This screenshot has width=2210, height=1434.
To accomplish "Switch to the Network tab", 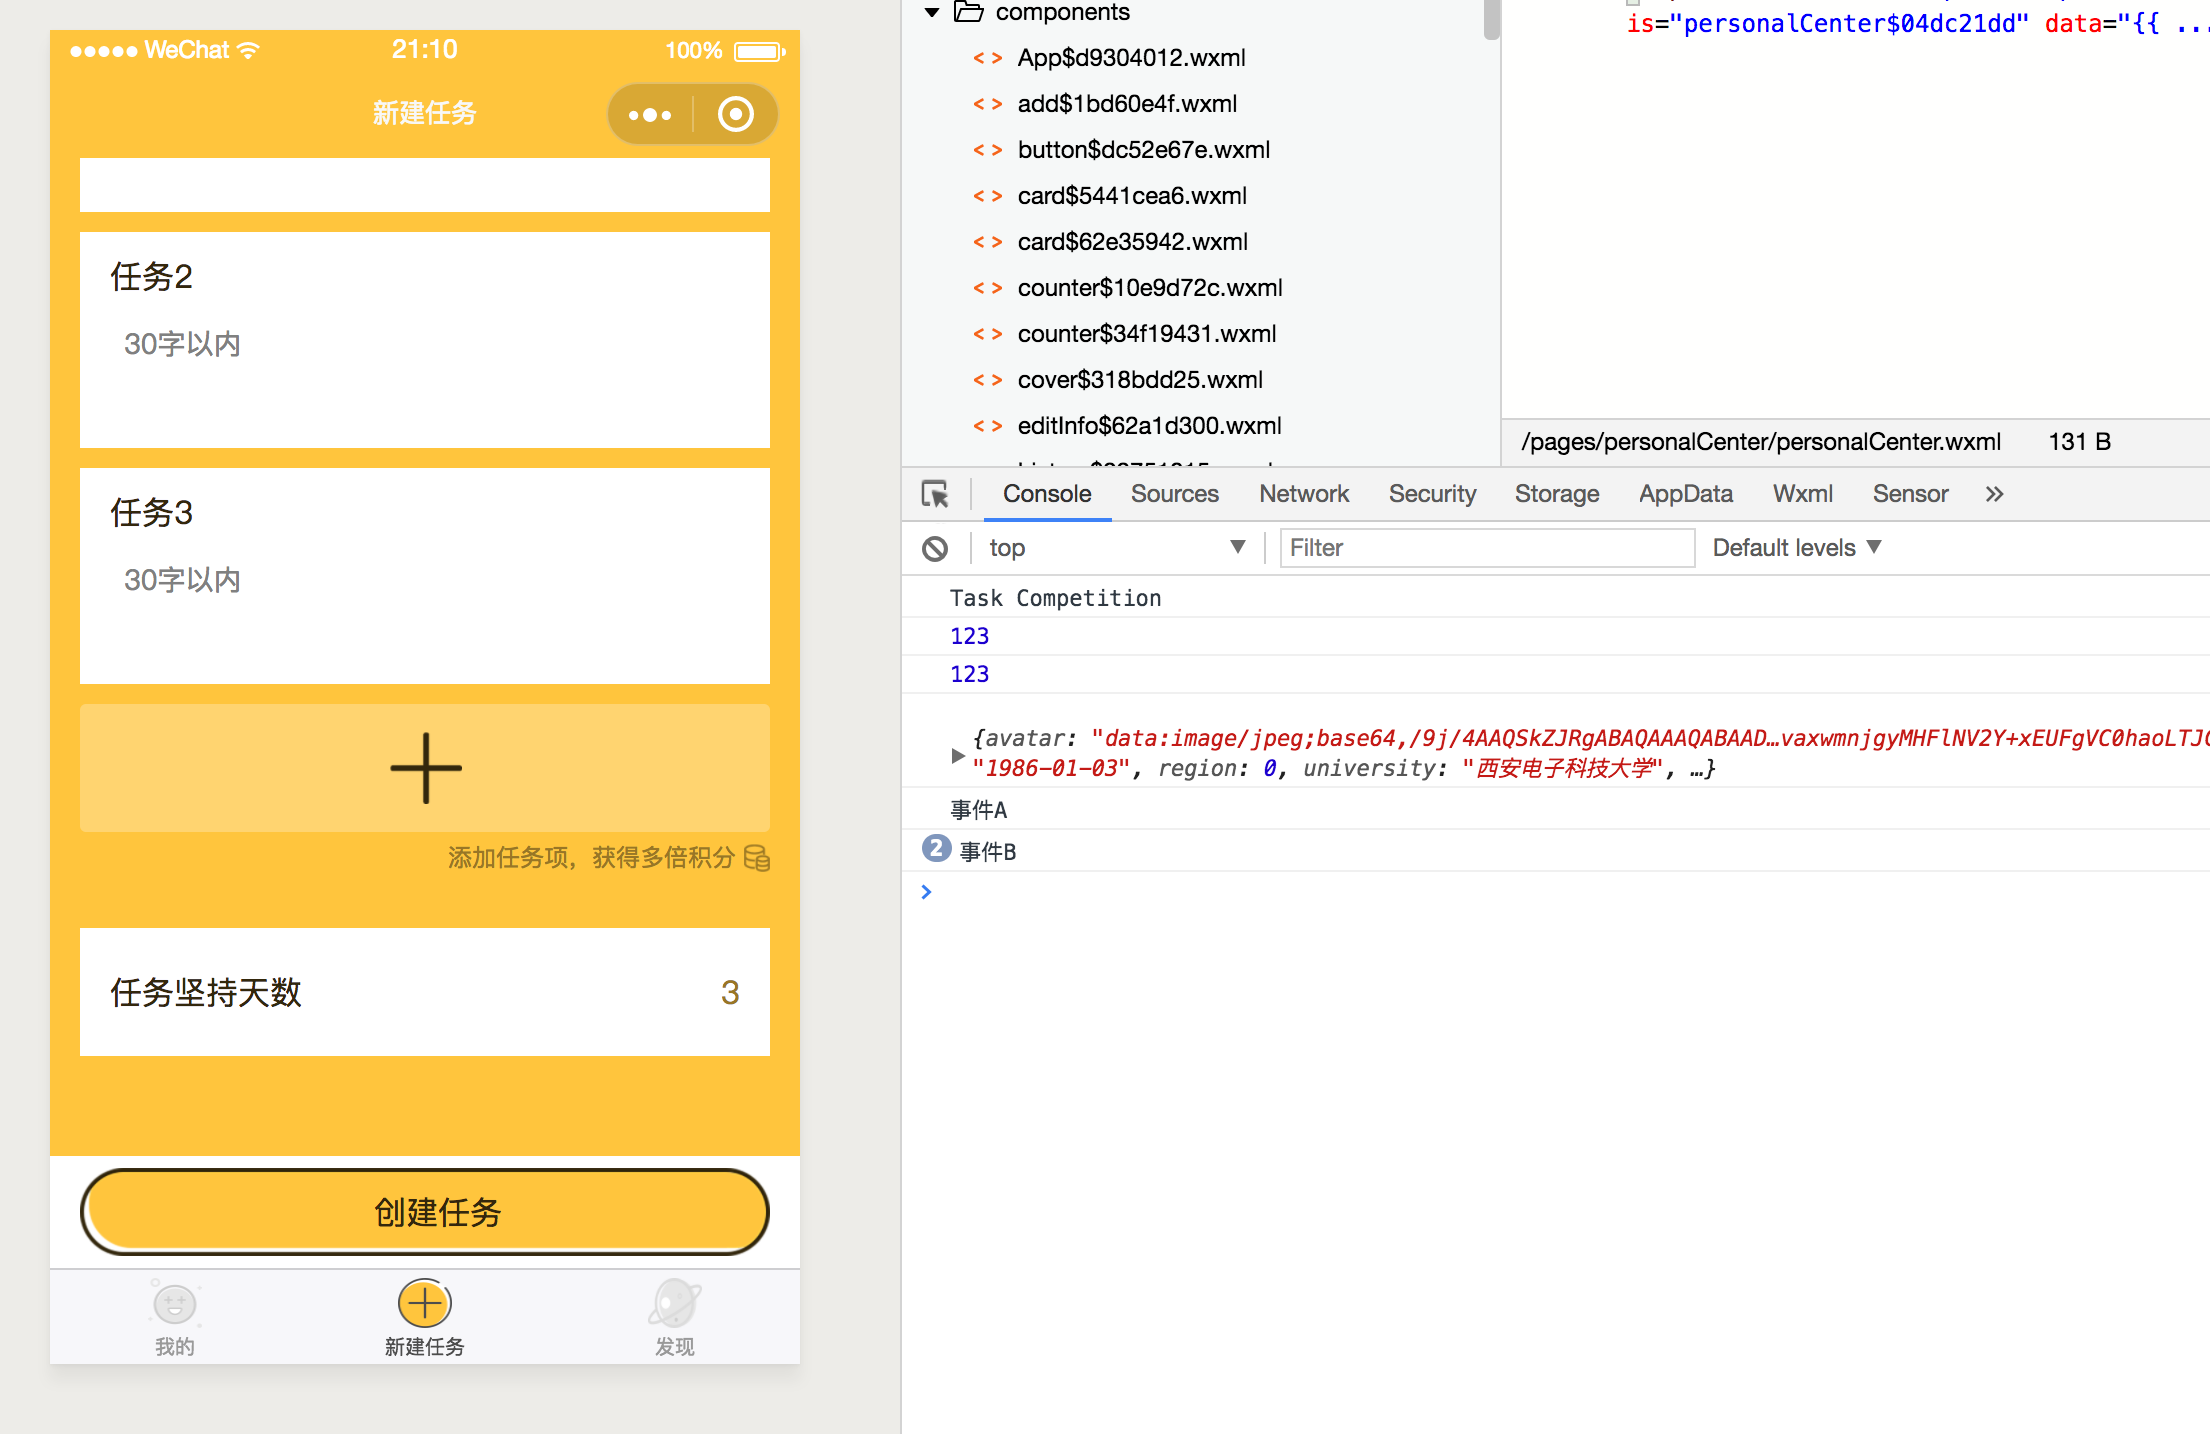I will pos(1303,494).
